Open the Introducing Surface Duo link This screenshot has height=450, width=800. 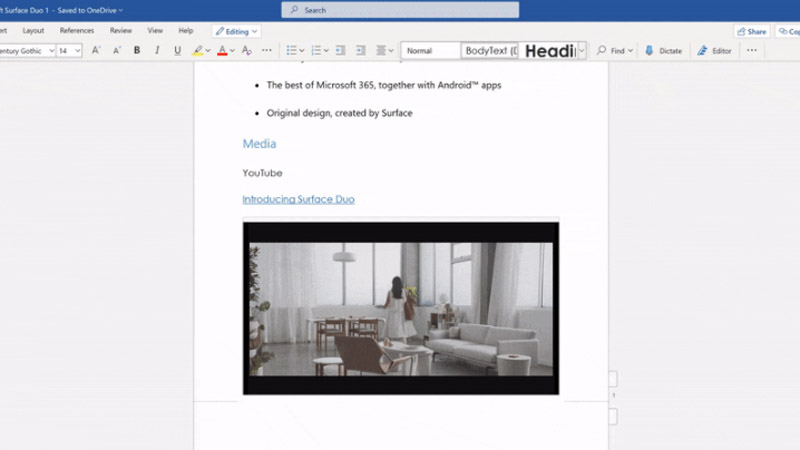pos(298,199)
